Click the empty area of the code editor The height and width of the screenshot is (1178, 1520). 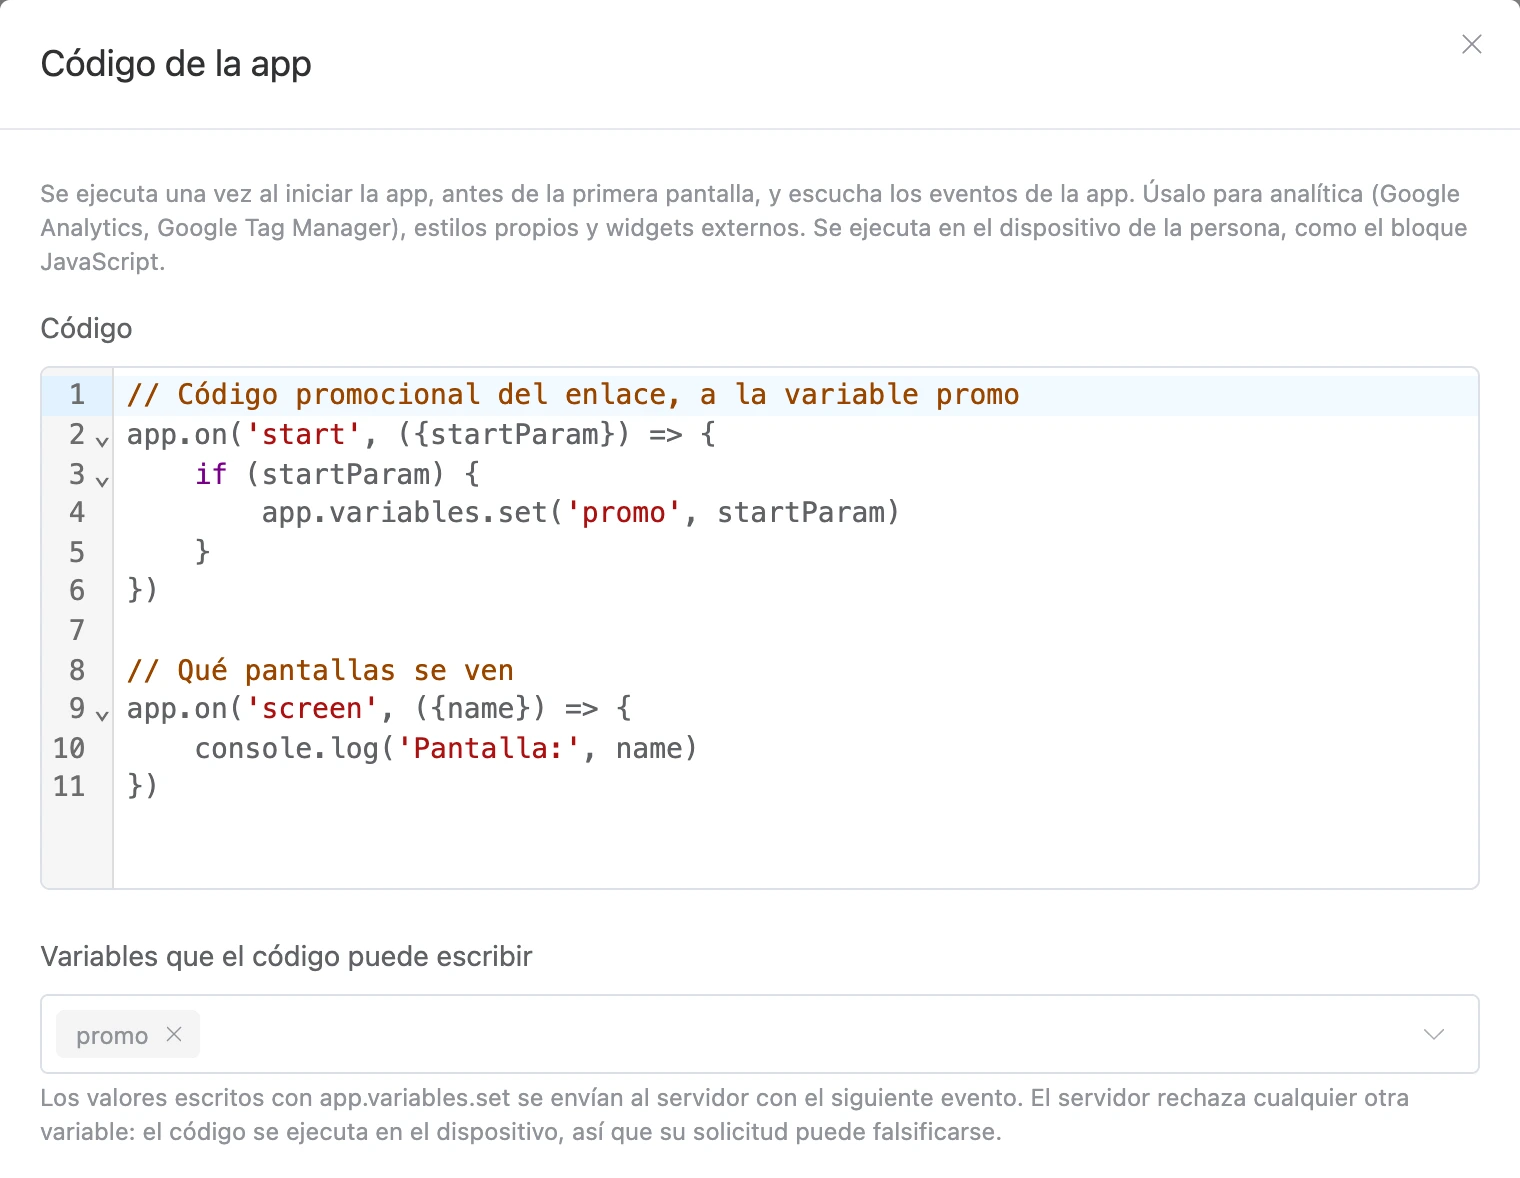[795, 845]
